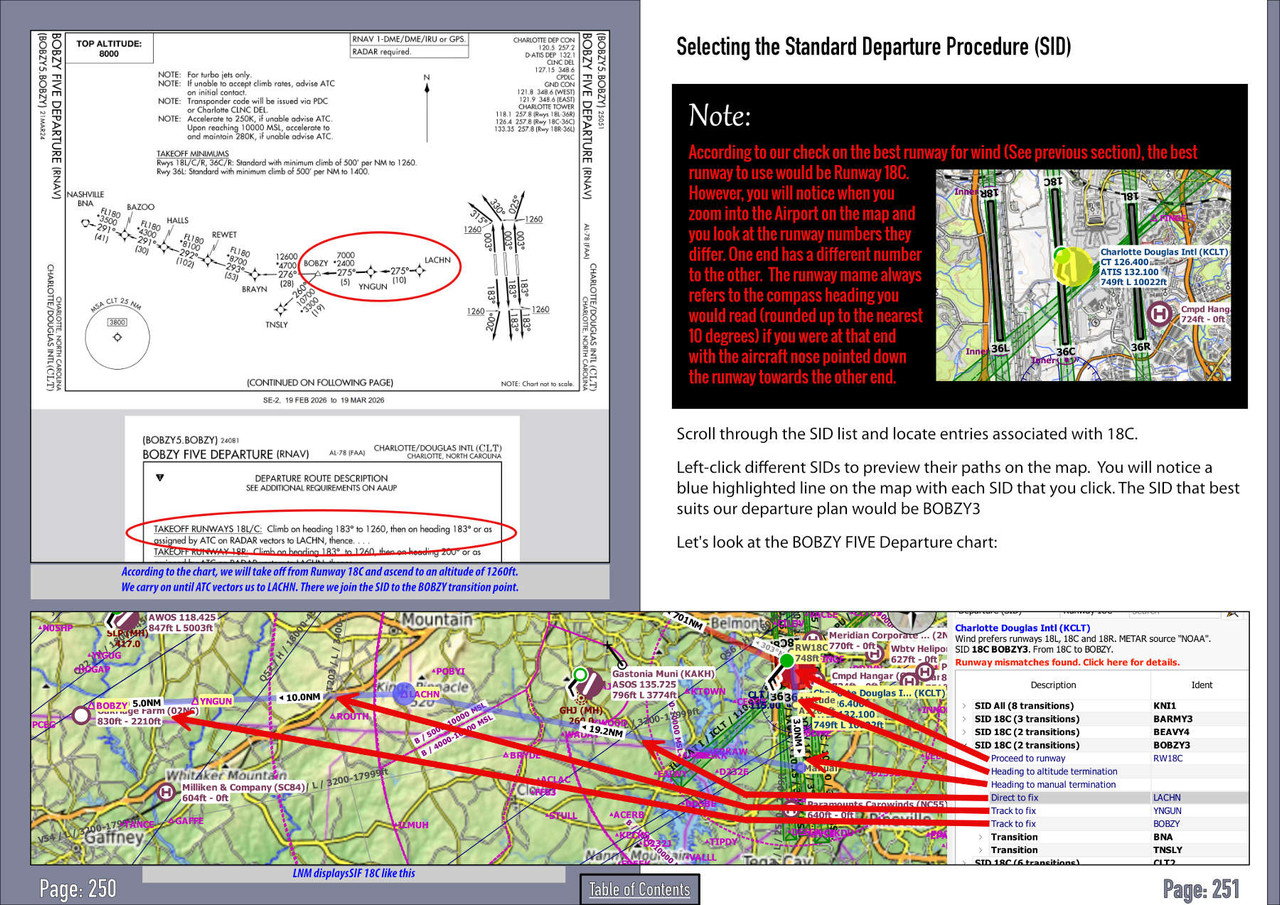Click the YNGUN ident cell
1280x905 pixels.
(x=1167, y=811)
